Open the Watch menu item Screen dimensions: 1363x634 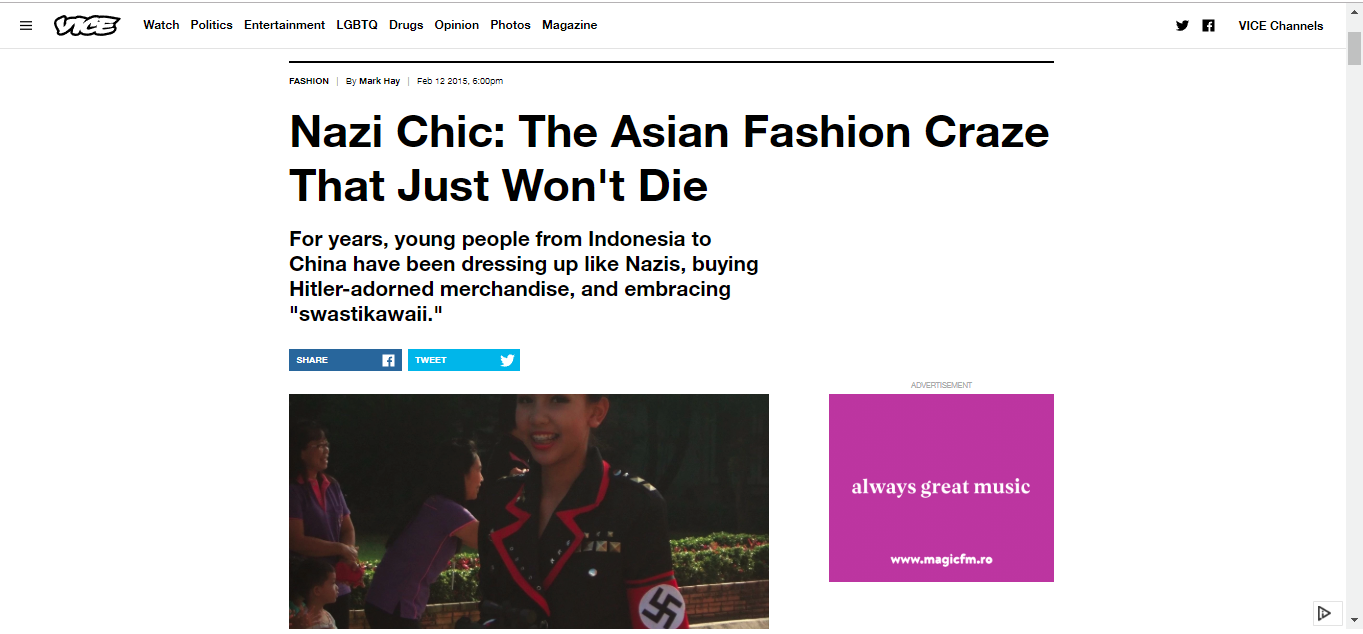coord(161,25)
